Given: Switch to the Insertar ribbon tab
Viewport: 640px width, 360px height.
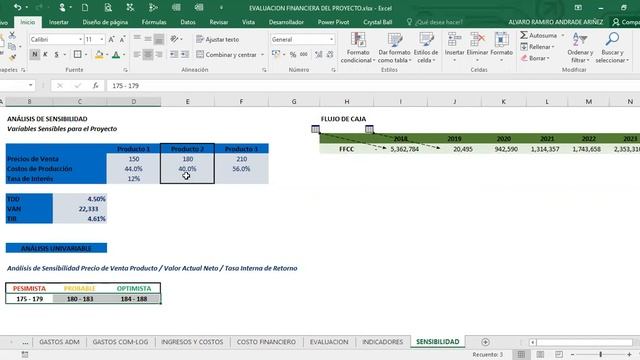Looking at the screenshot, I should coord(59,22).
